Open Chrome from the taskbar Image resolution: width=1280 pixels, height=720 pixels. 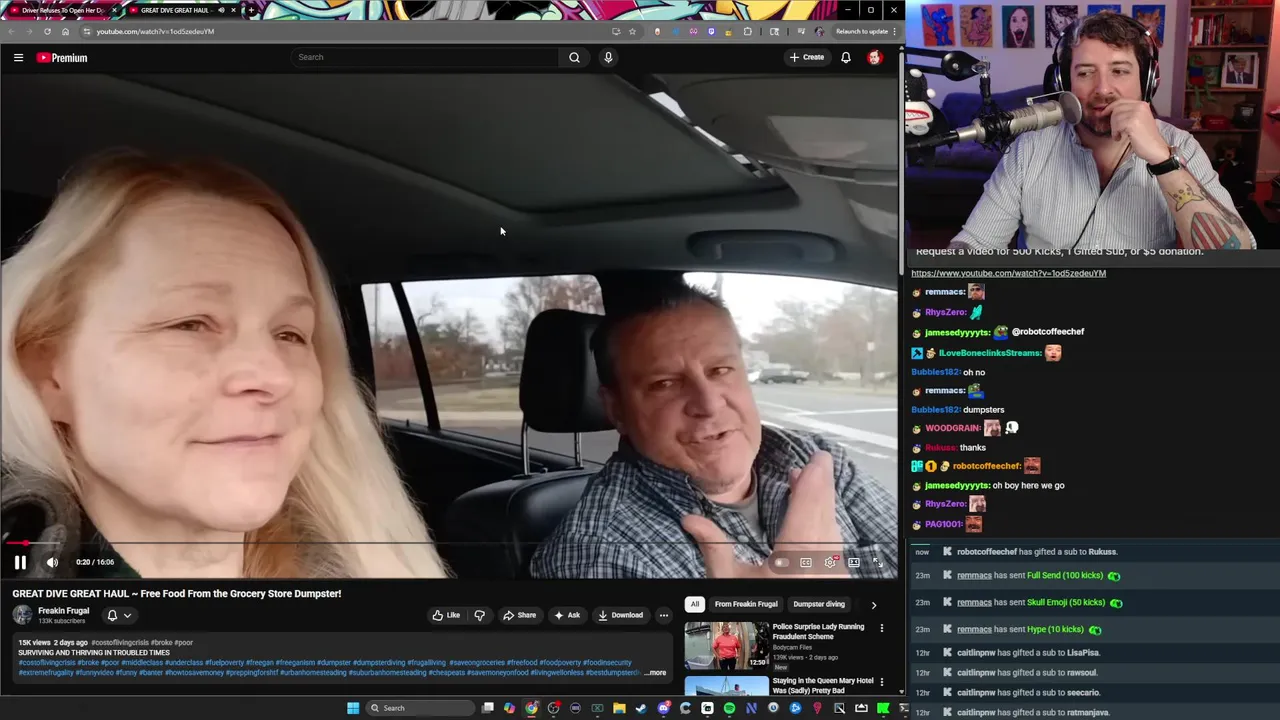click(x=531, y=708)
